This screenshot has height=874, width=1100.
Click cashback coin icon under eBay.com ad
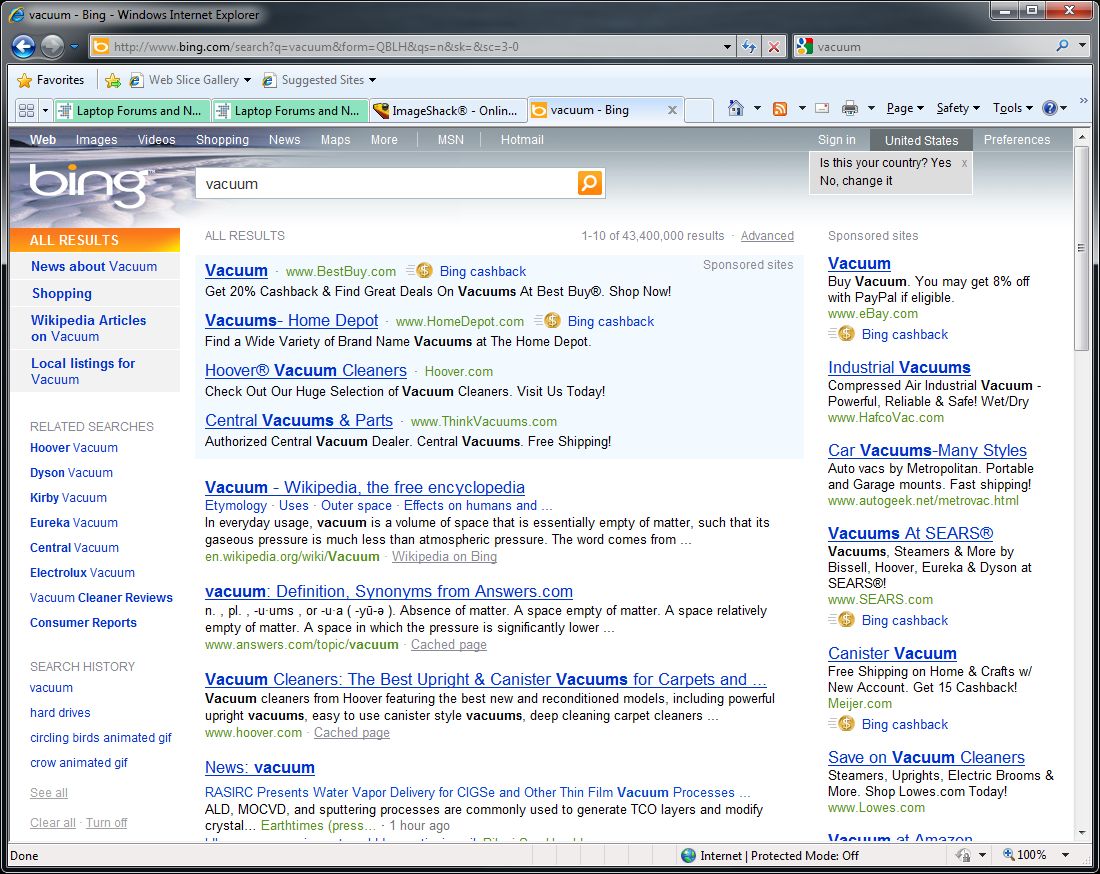(x=846, y=334)
